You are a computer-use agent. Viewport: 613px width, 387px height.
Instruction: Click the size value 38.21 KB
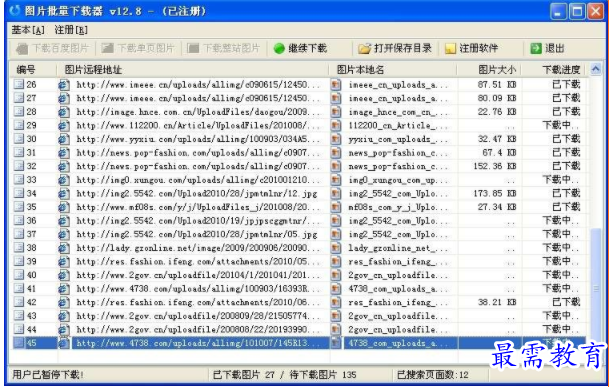[x=497, y=302]
